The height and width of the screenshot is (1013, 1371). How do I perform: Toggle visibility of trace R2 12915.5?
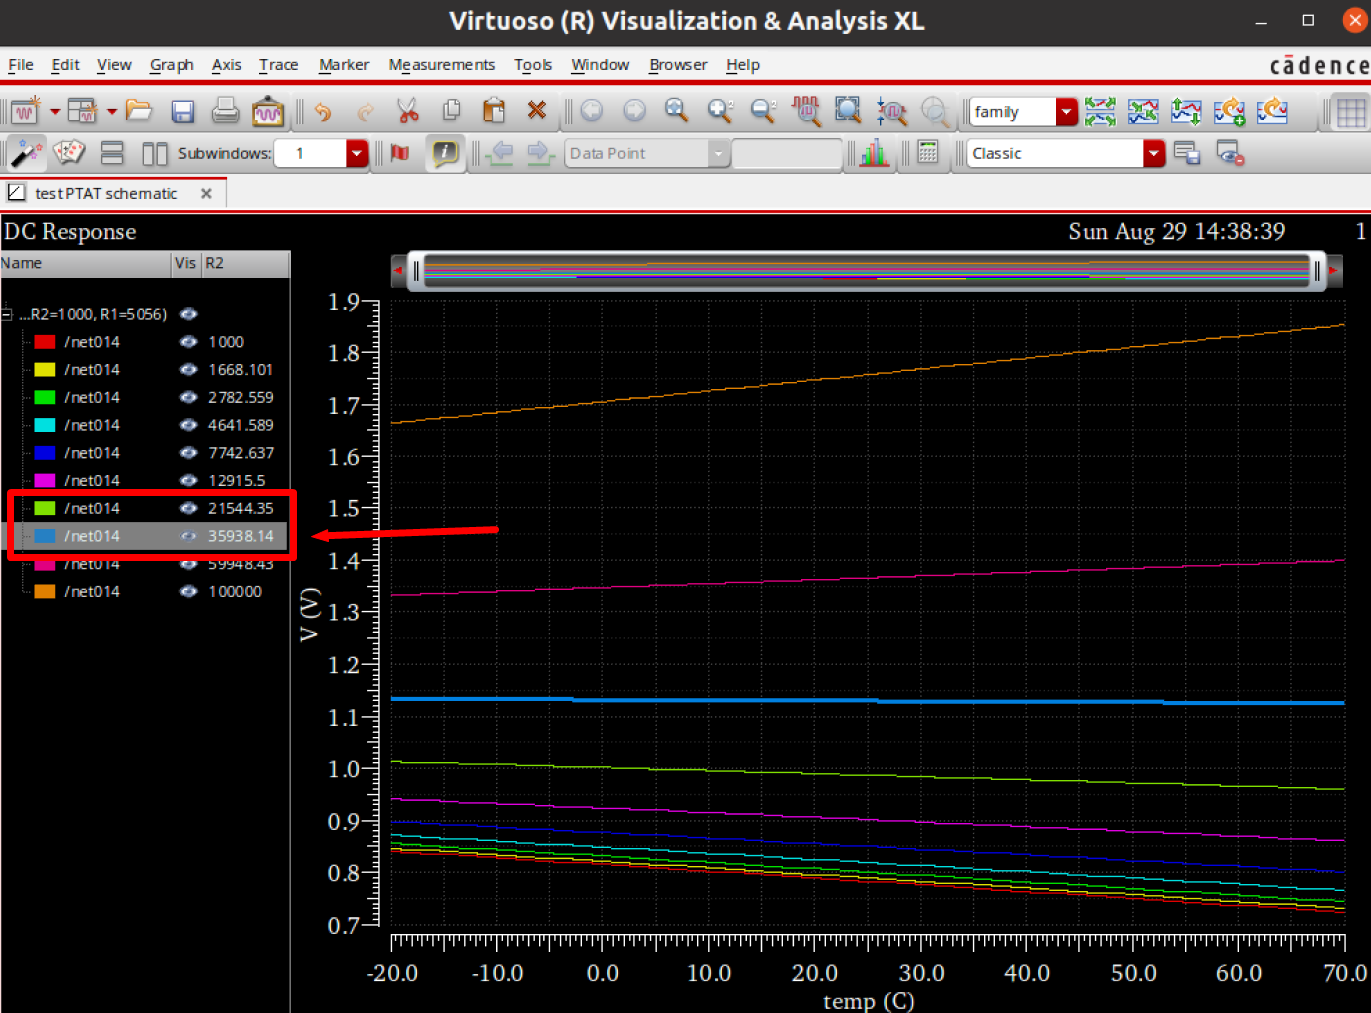tap(188, 481)
